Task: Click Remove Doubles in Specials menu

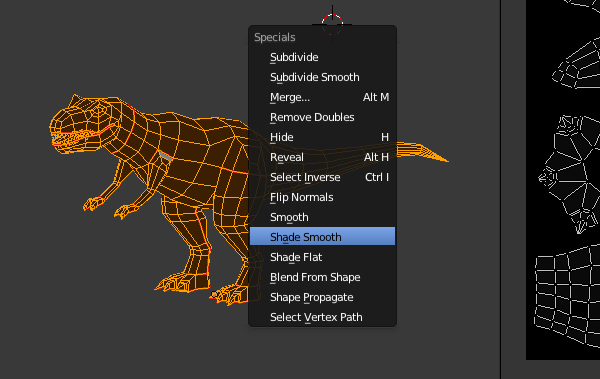Action: 322,117
